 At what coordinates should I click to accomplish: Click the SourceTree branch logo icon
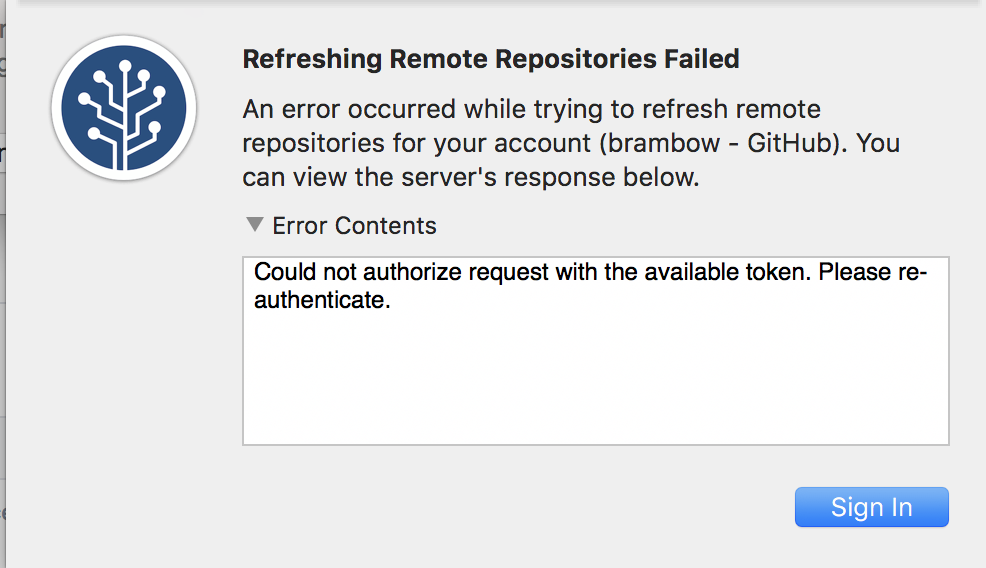click(124, 108)
